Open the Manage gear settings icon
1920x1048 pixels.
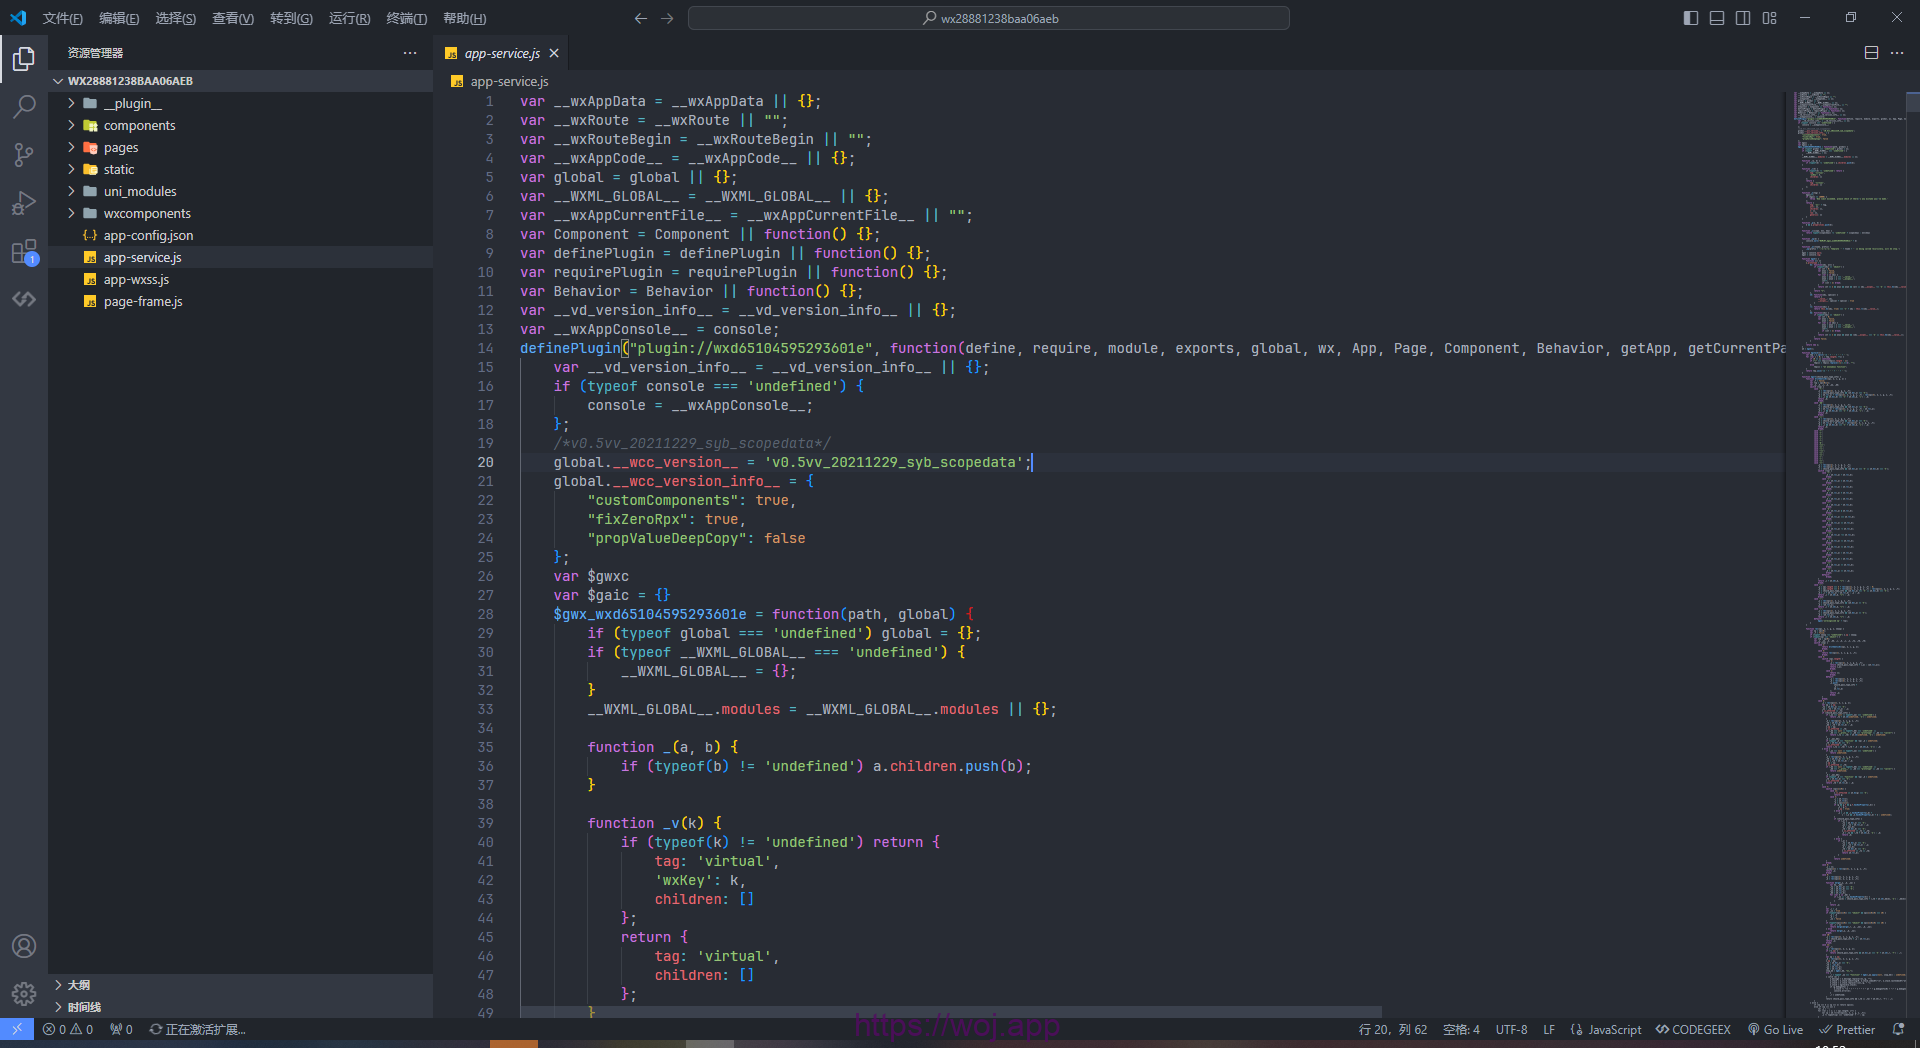pyautogui.click(x=24, y=993)
